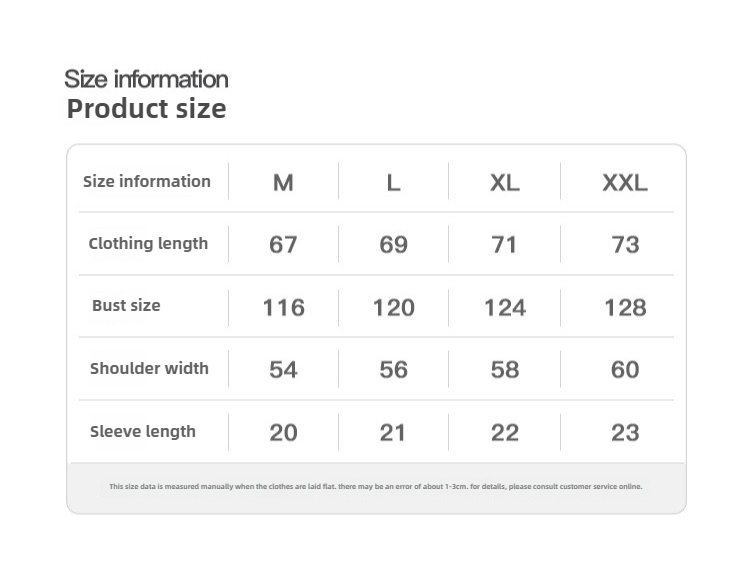The image size is (750, 575).
Task: Click the 'Product size' title
Action: [x=146, y=109]
